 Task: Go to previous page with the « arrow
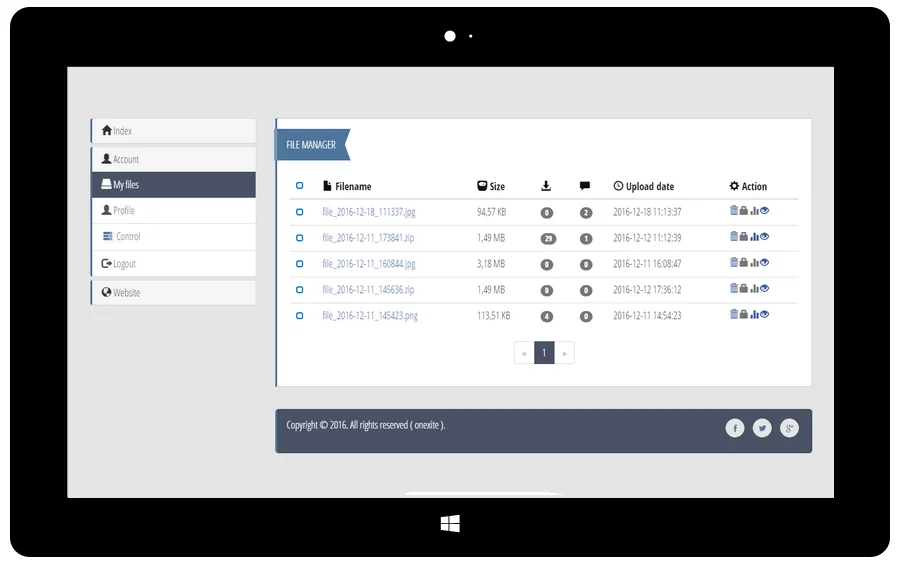(524, 353)
